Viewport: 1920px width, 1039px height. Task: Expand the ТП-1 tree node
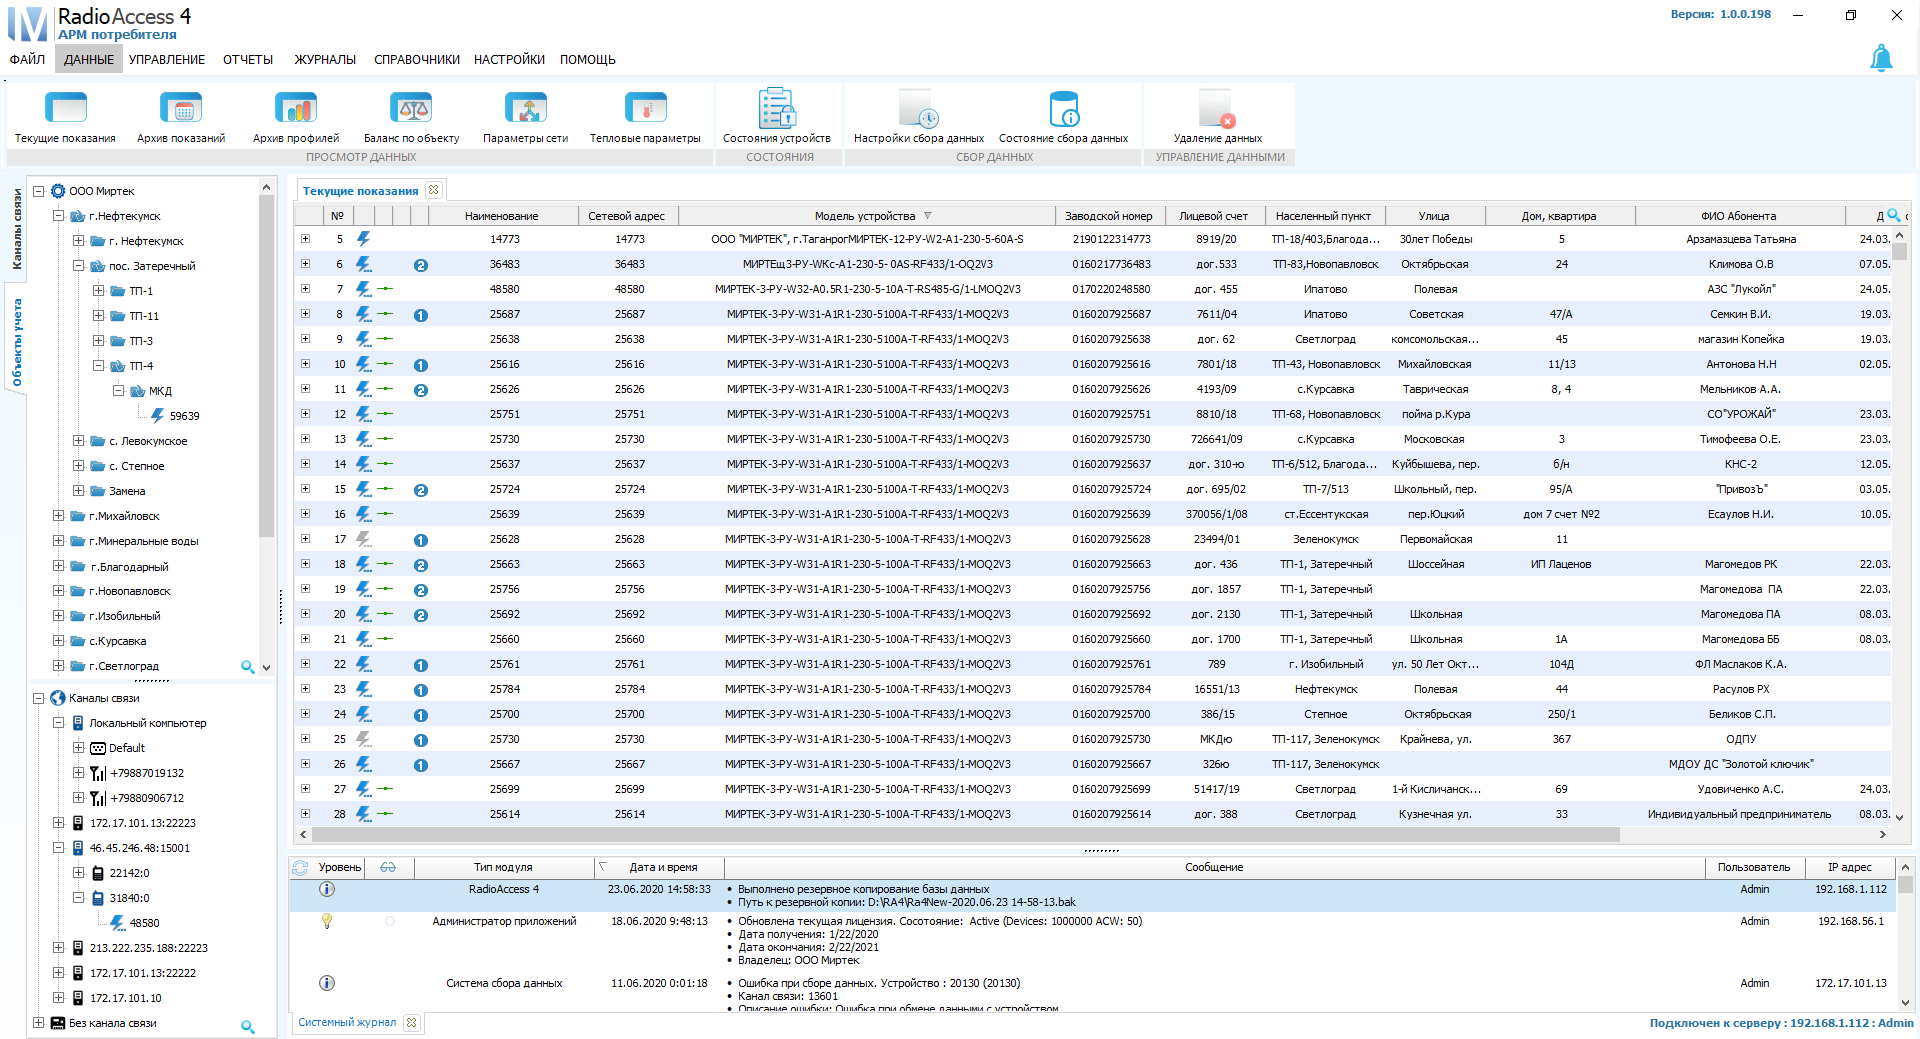coord(98,291)
